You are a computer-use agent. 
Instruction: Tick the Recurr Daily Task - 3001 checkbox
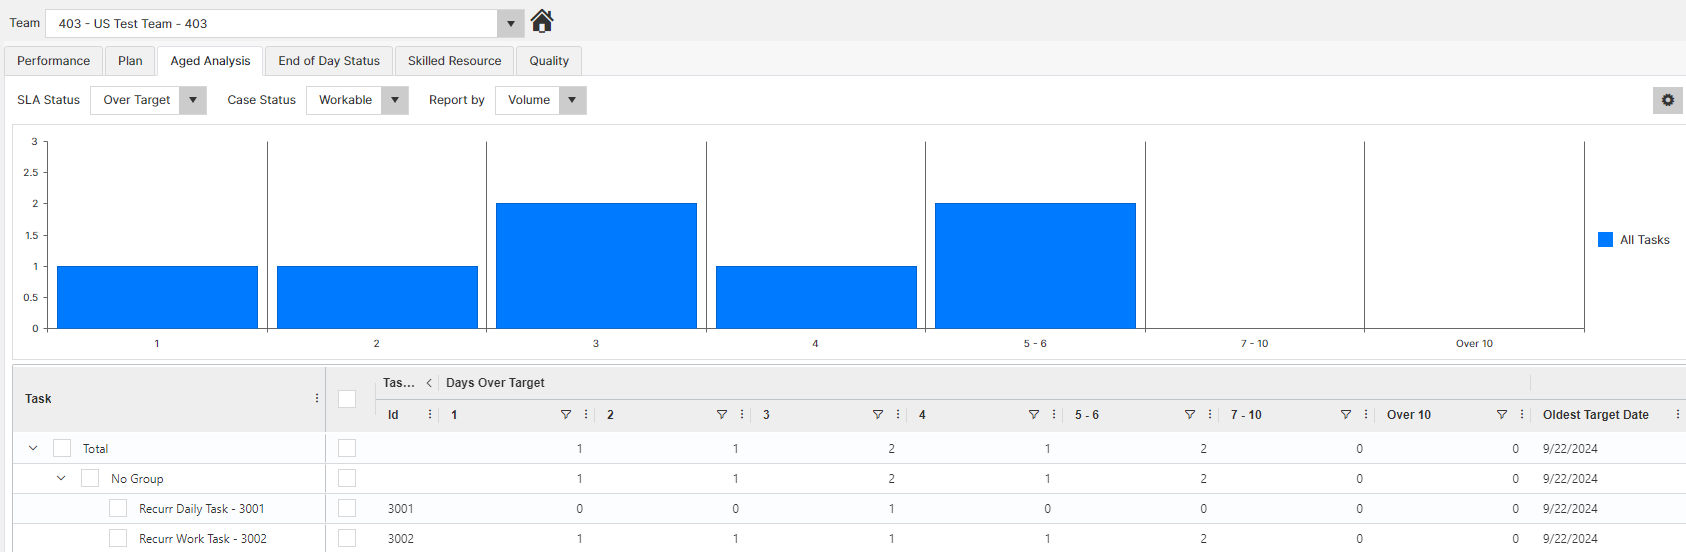click(118, 509)
